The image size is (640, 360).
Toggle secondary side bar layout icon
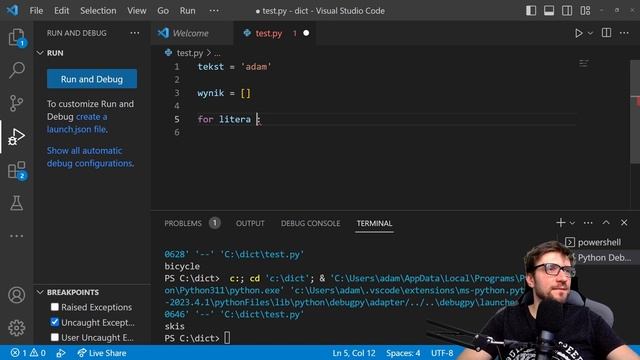pyautogui.click(x=567, y=11)
